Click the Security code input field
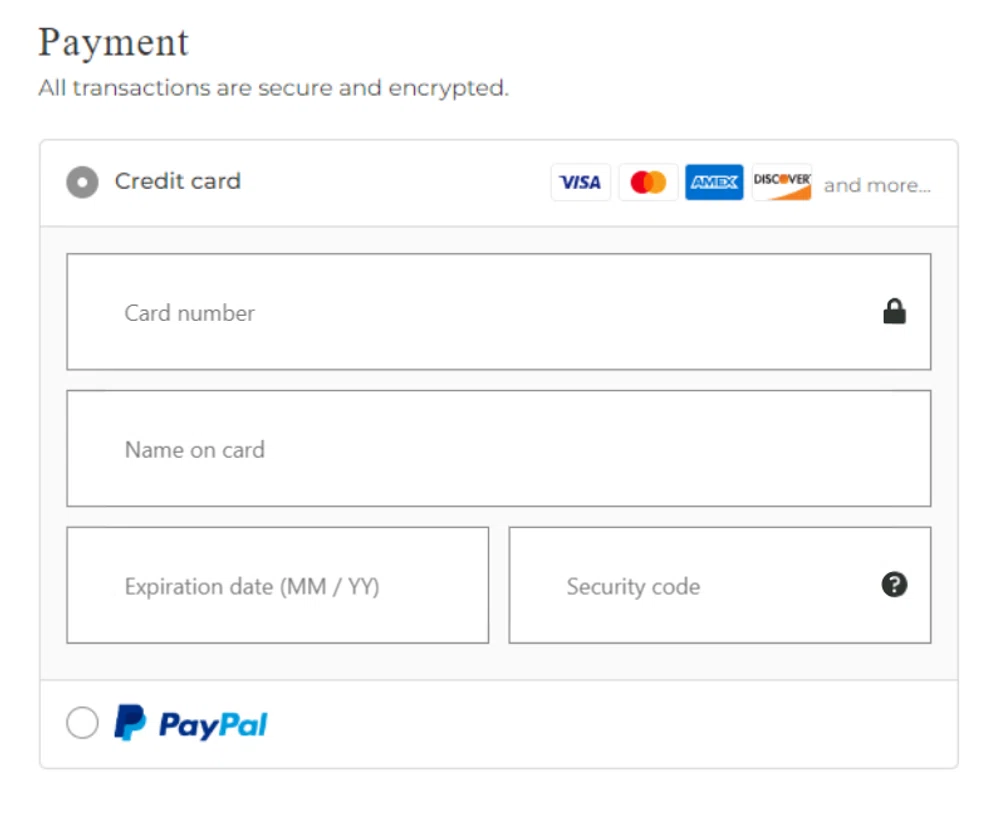Screen dimensions: 1000x815 pos(700,585)
